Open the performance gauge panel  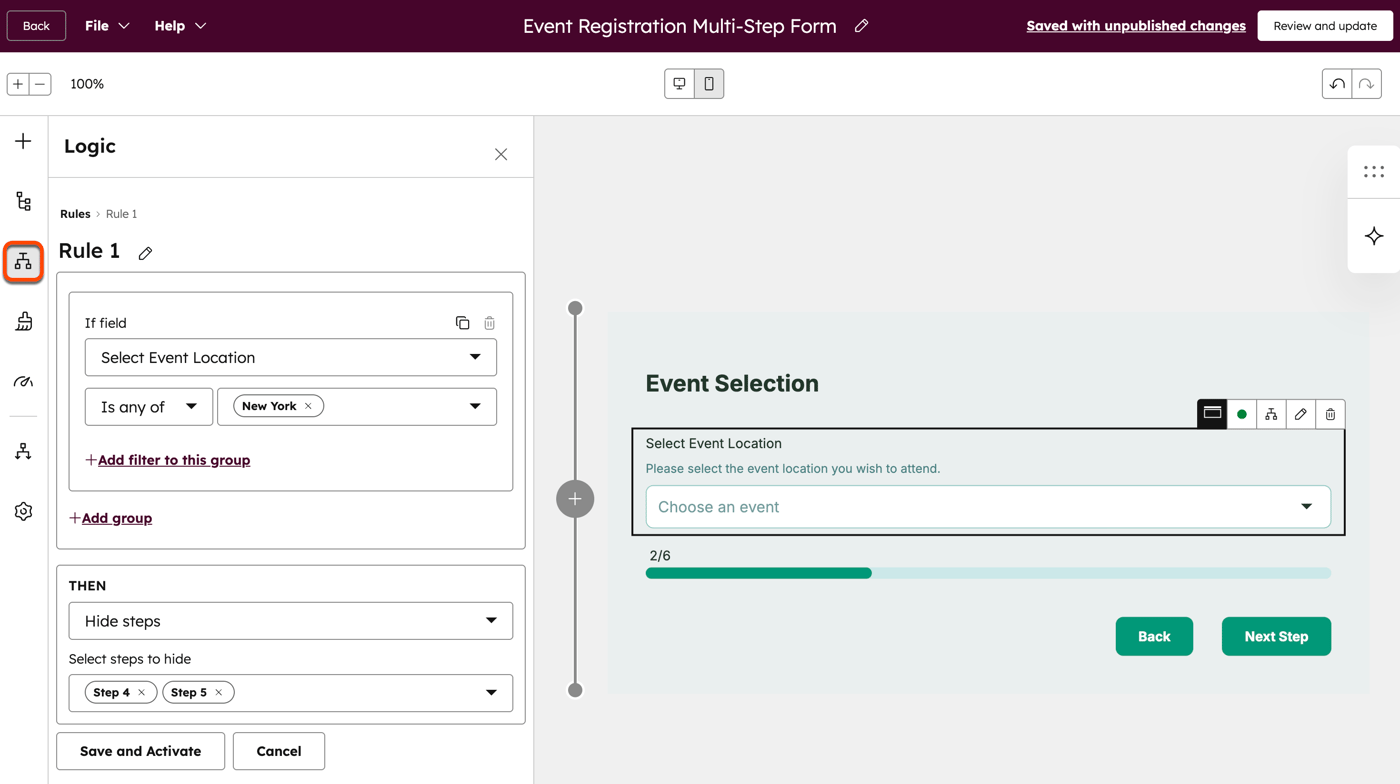pyautogui.click(x=22, y=381)
